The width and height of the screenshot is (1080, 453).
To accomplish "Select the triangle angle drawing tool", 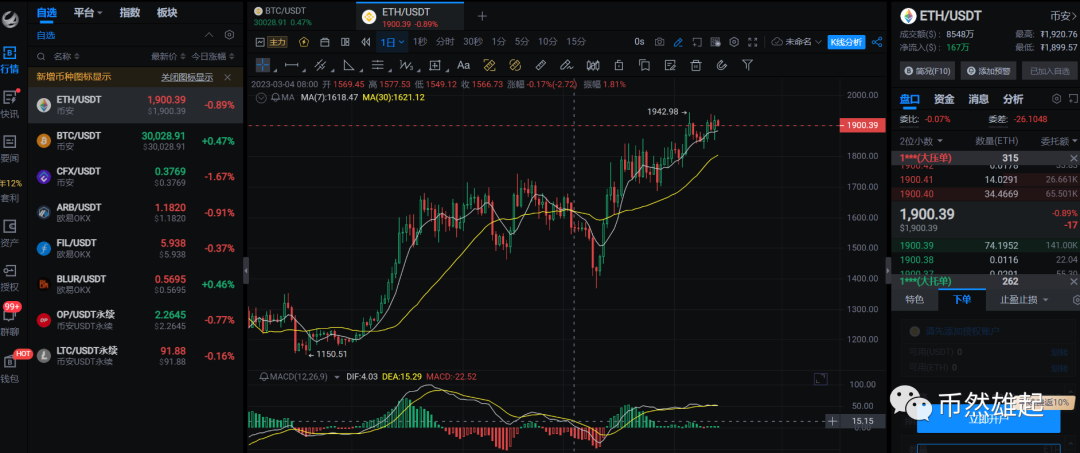I will [x=349, y=65].
